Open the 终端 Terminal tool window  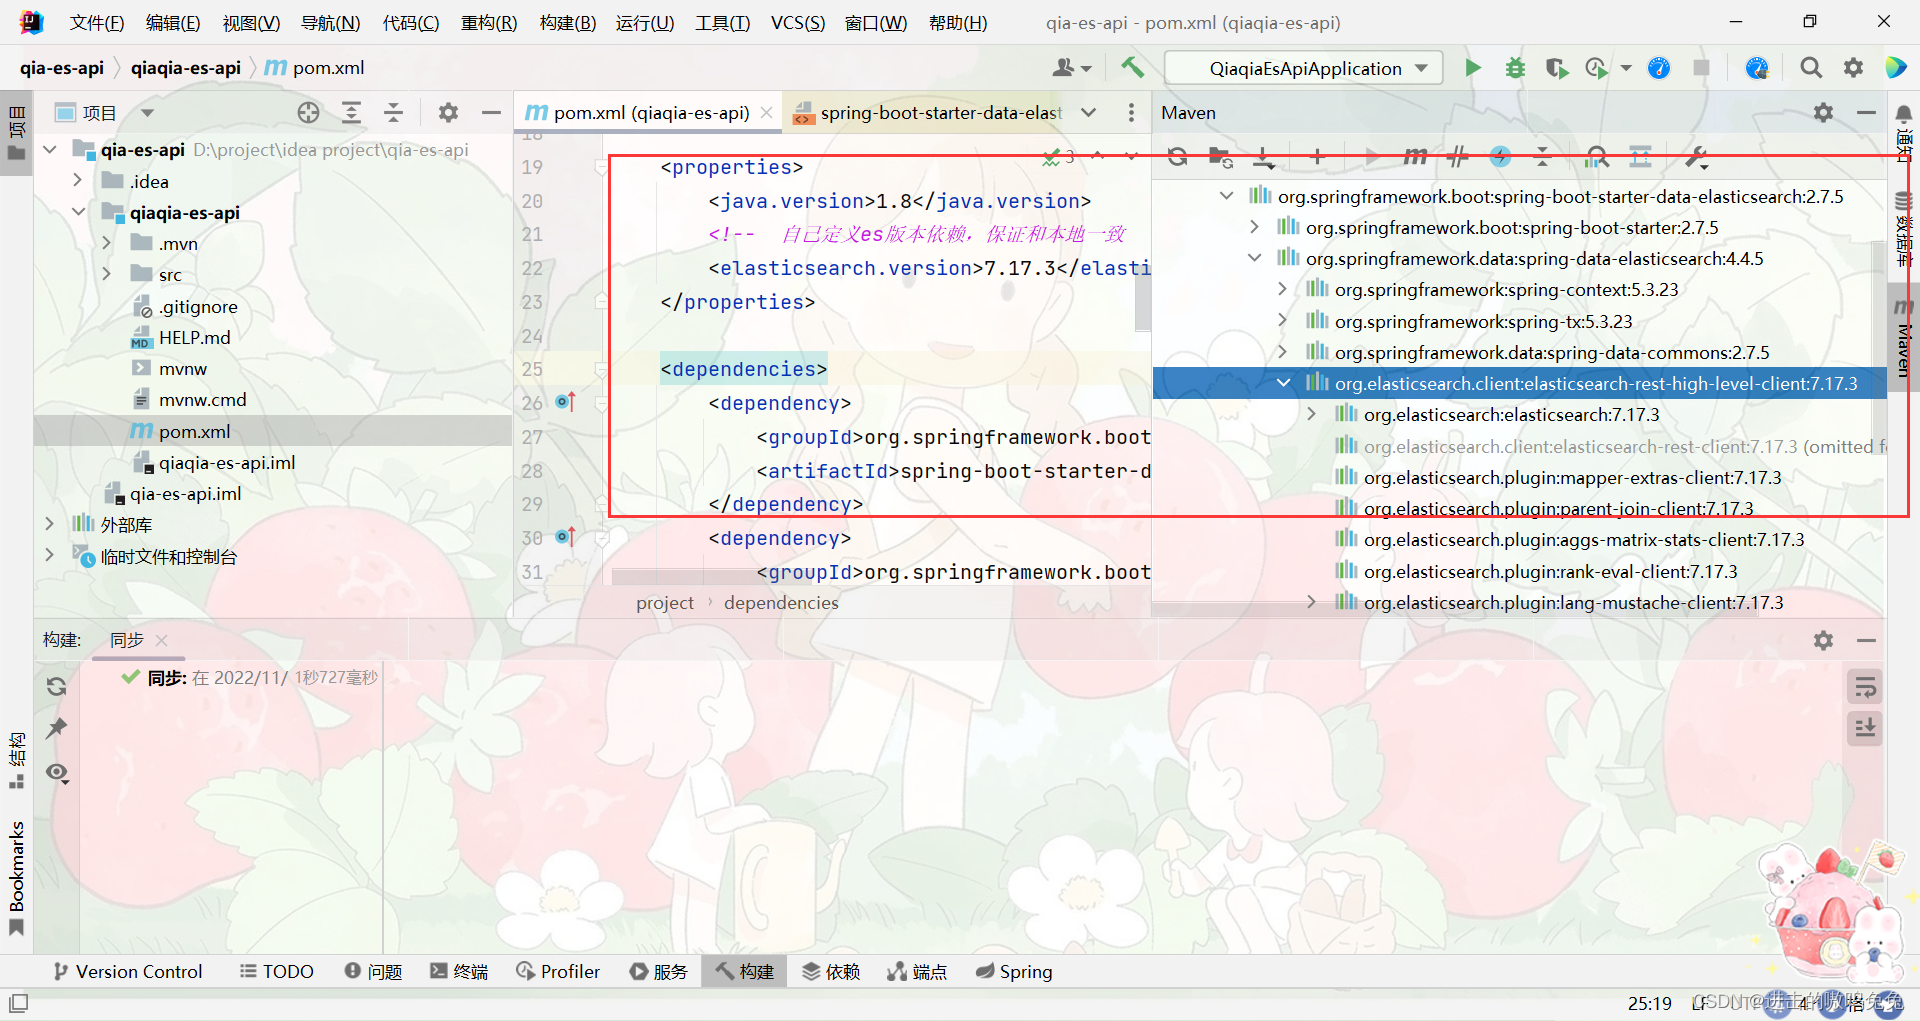(x=459, y=971)
